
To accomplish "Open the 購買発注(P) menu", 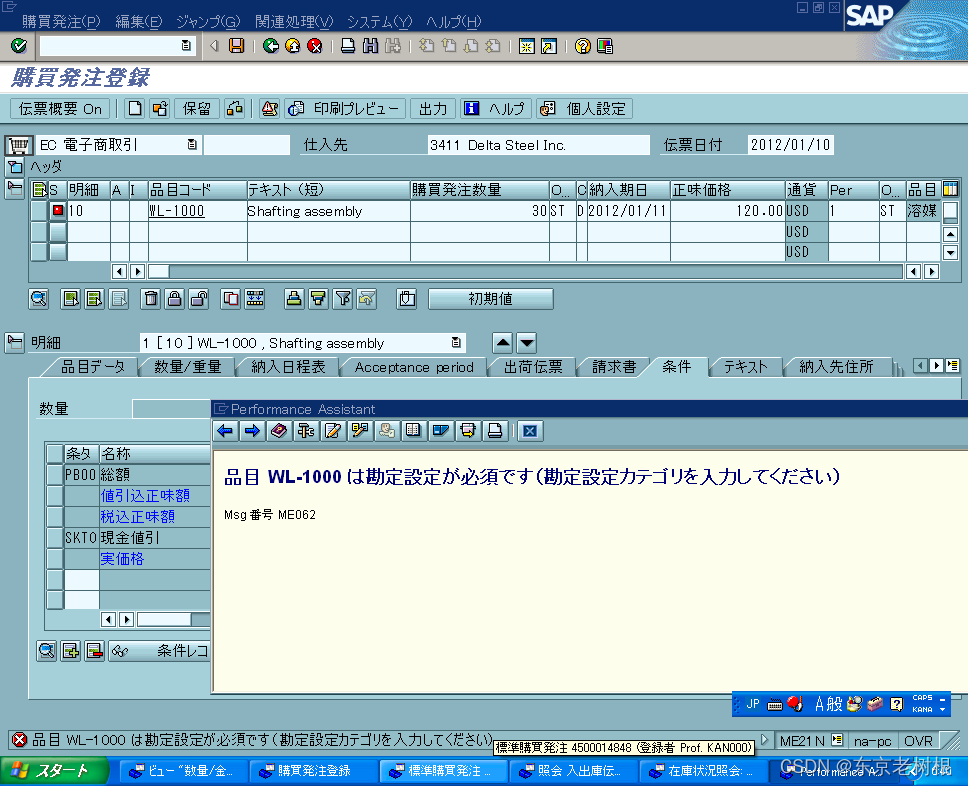I will (61, 22).
